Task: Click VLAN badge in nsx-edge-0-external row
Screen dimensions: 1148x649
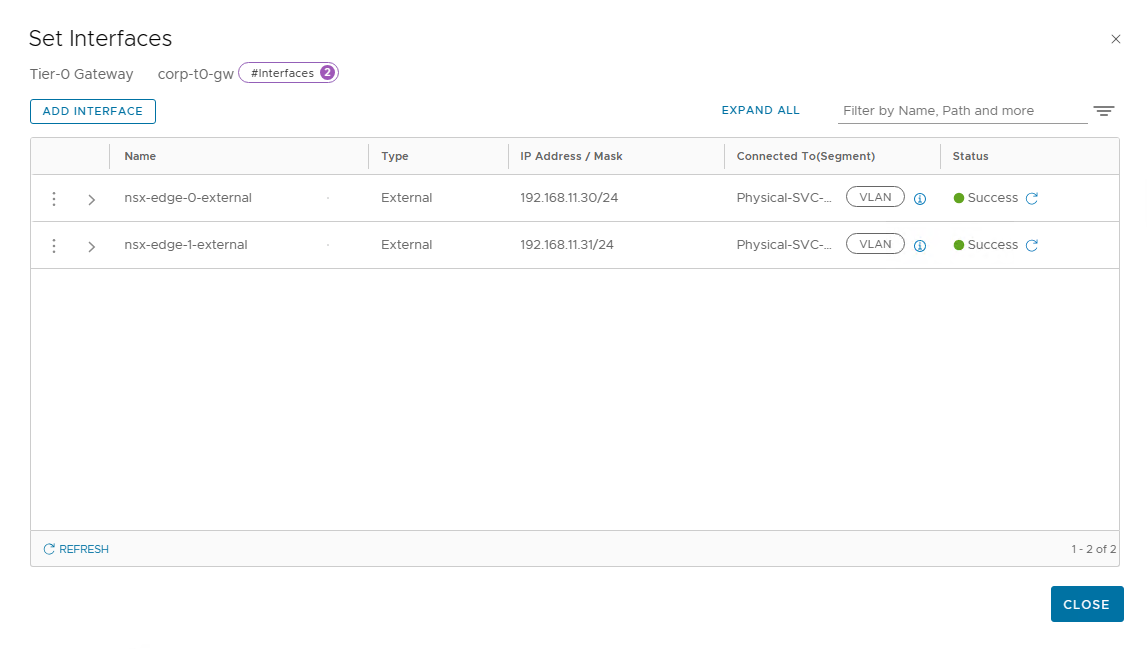Action: (875, 197)
